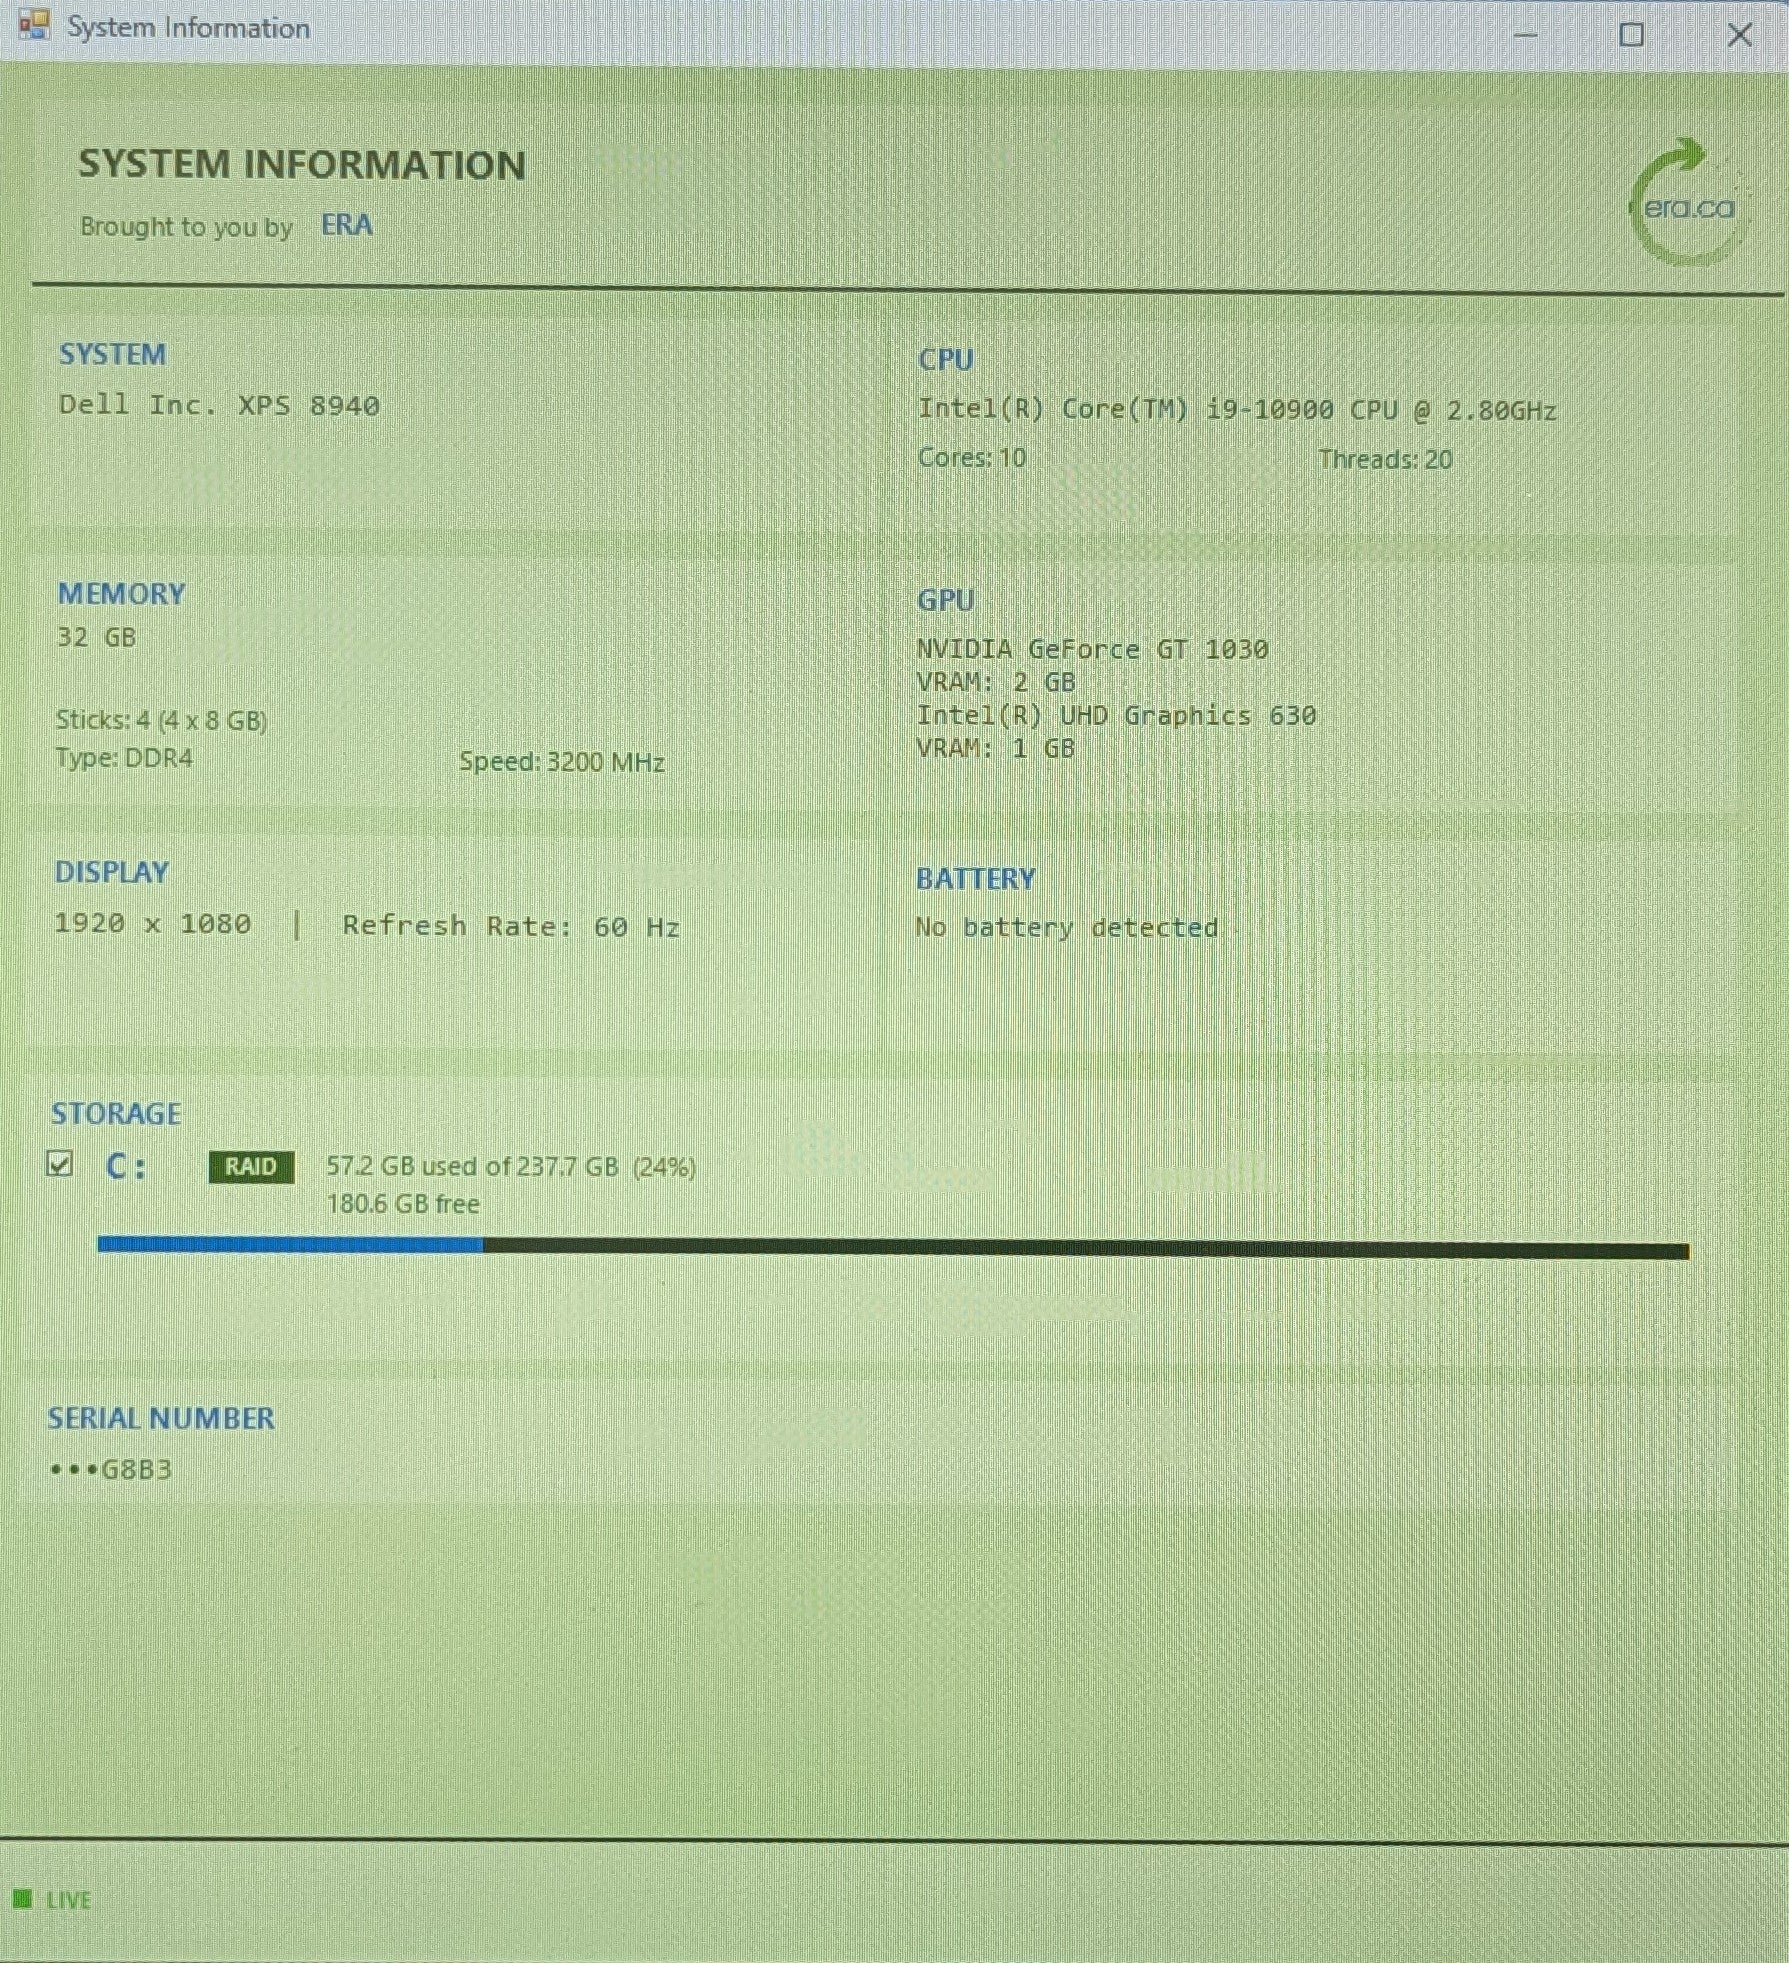This screenshot has height=1963, width=1789.
Task: Click the 'SYSTEM INFORMATION' page title
Action: tap(302, 165)
